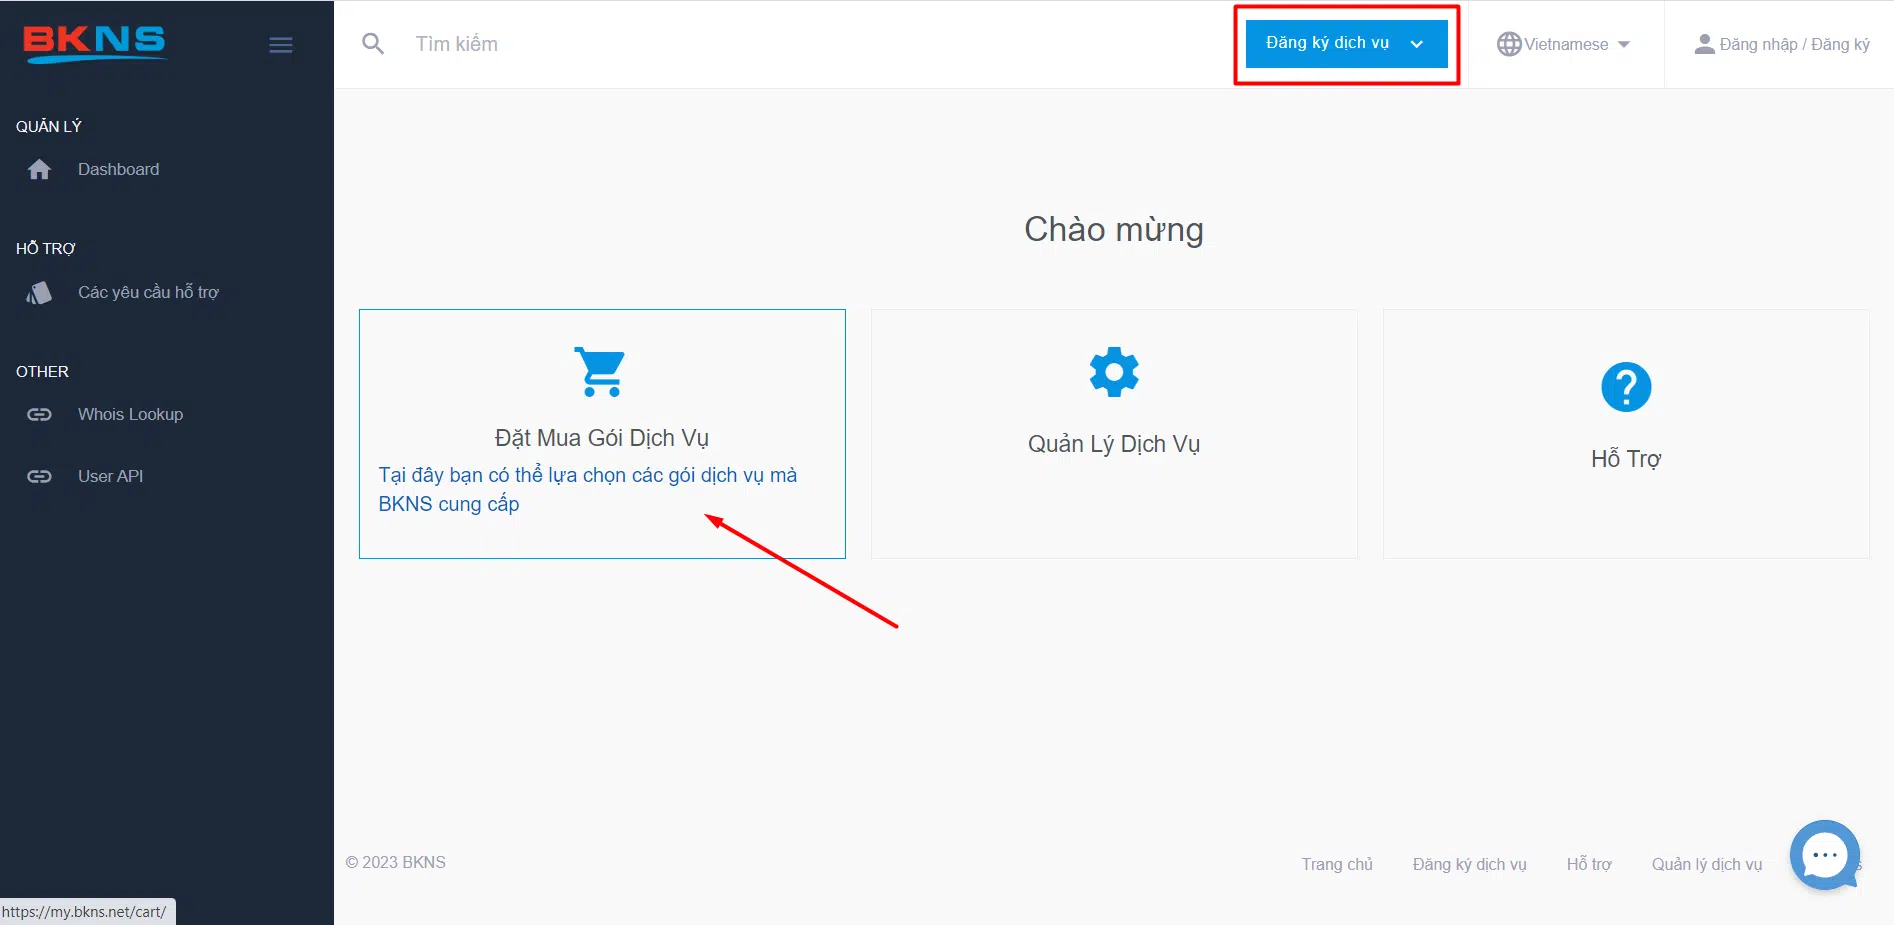Viewport: 1894px width, 925px height.
Task: Click the user account icon
Action: 1705,44
